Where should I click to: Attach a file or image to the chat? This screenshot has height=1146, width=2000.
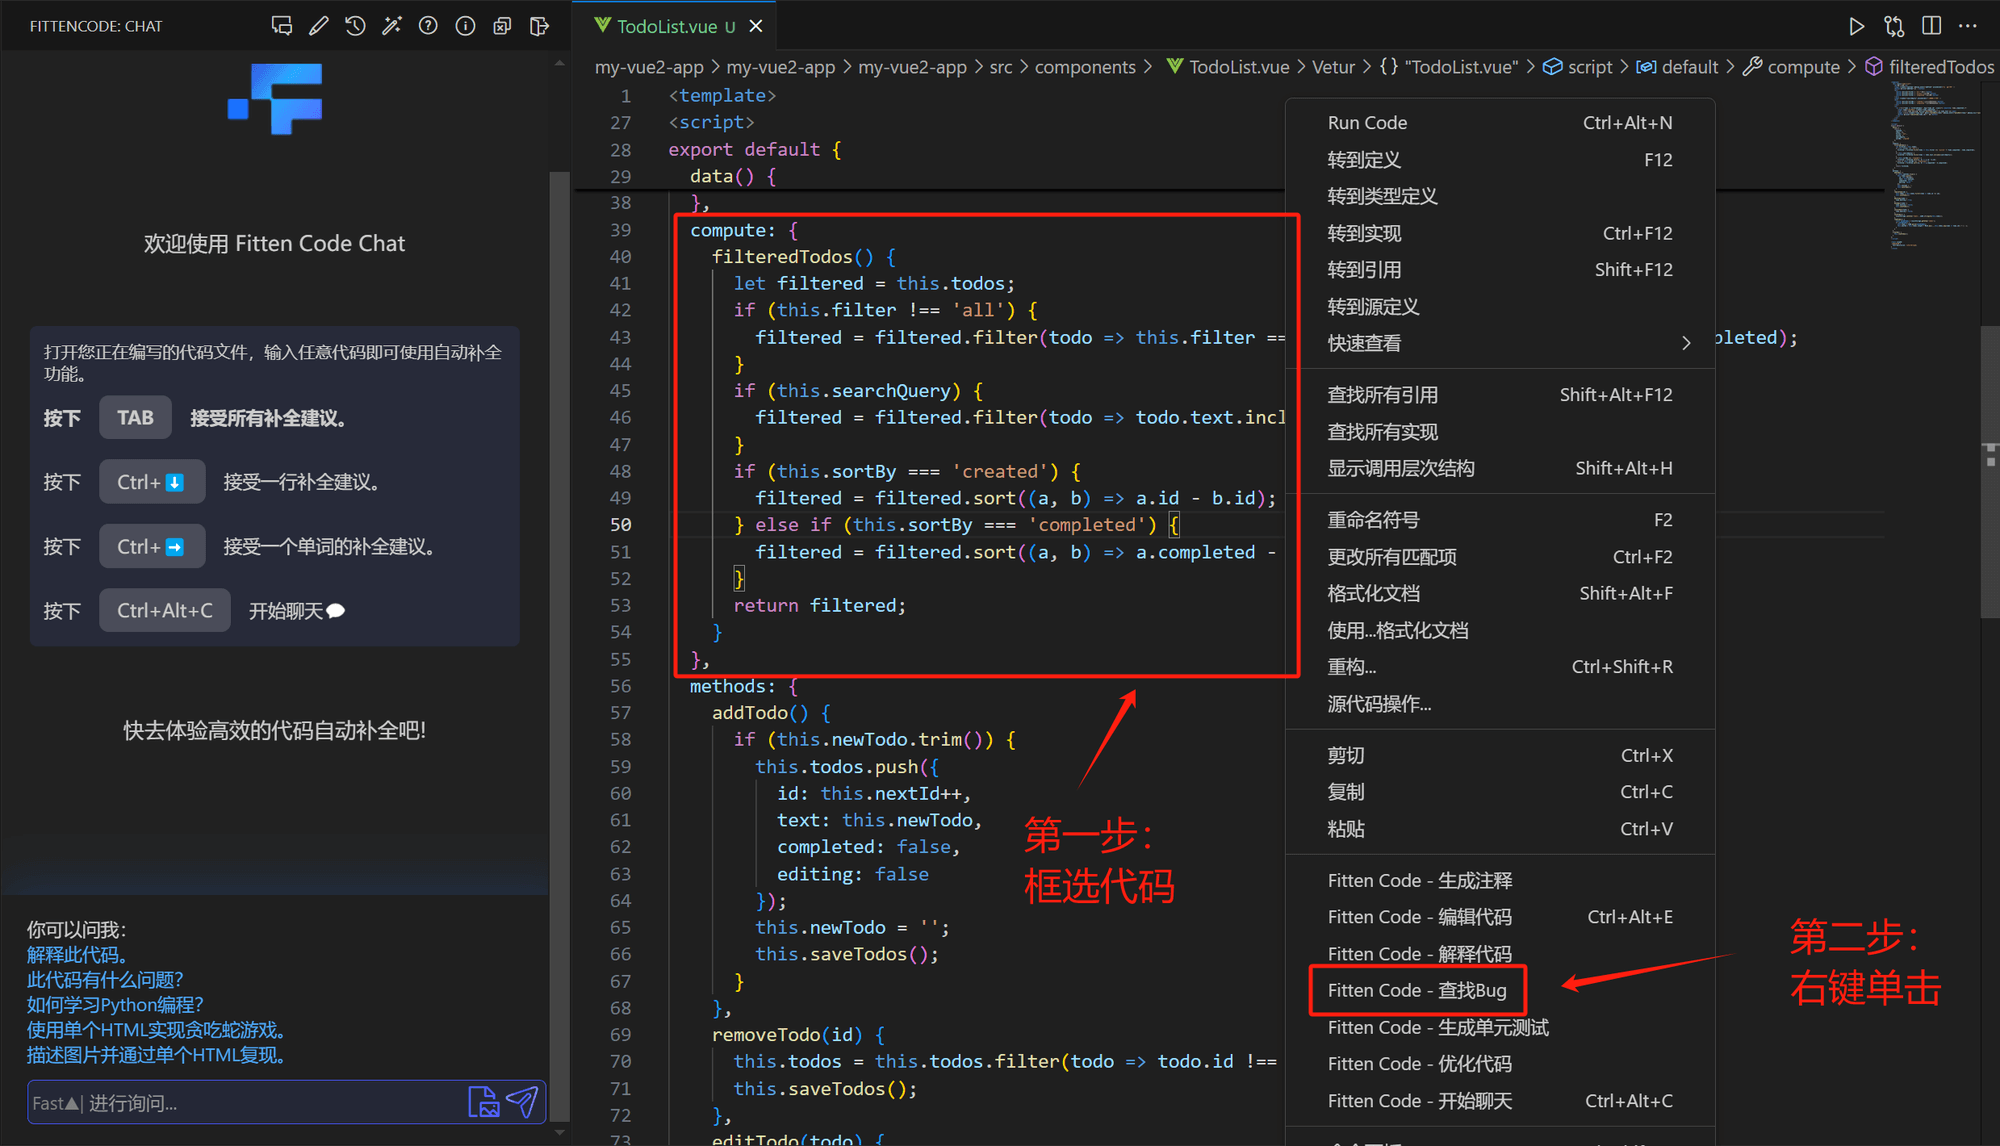click(483, 1102)
